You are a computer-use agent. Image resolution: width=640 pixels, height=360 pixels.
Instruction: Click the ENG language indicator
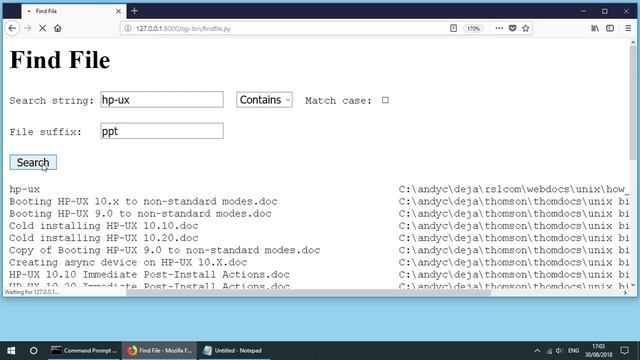tap(573, 351)
